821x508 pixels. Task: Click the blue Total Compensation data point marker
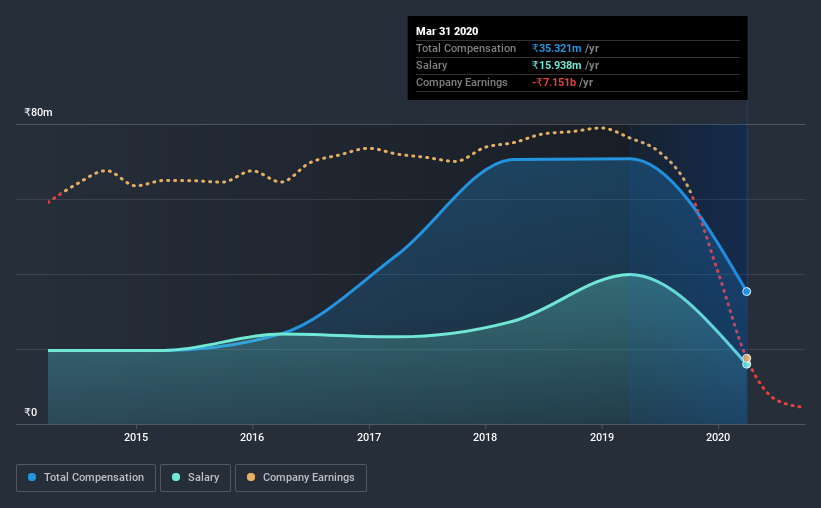coord(747,292)
